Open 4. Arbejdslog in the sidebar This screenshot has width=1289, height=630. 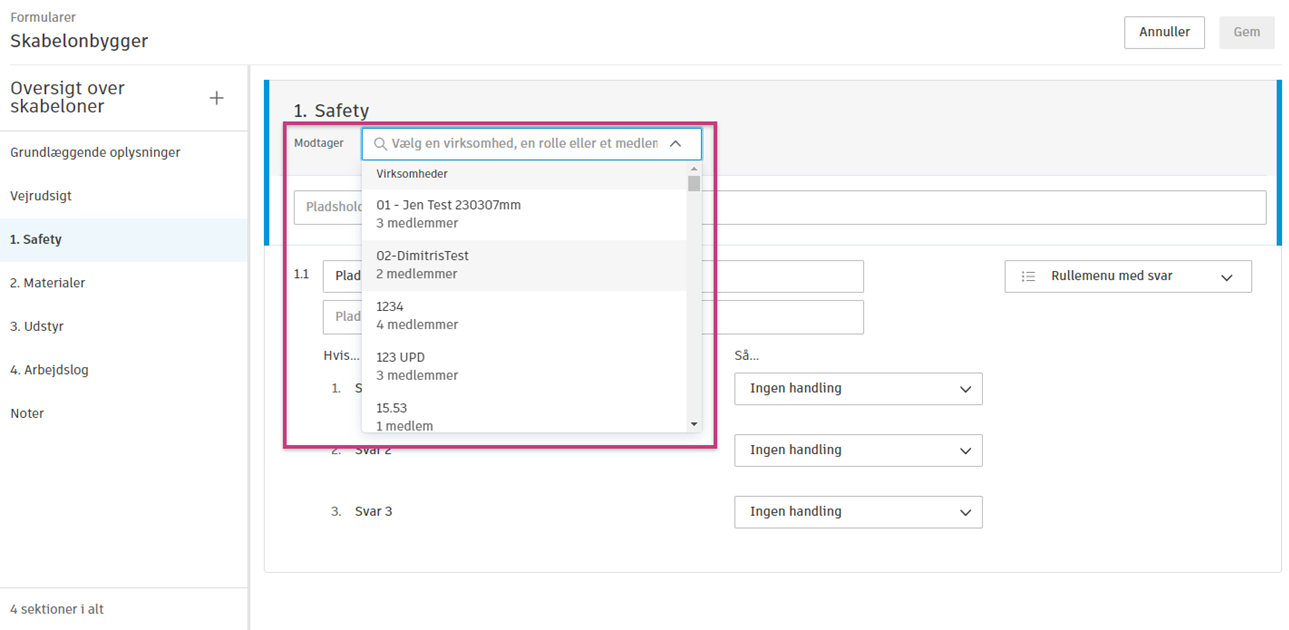pos(50,370)
